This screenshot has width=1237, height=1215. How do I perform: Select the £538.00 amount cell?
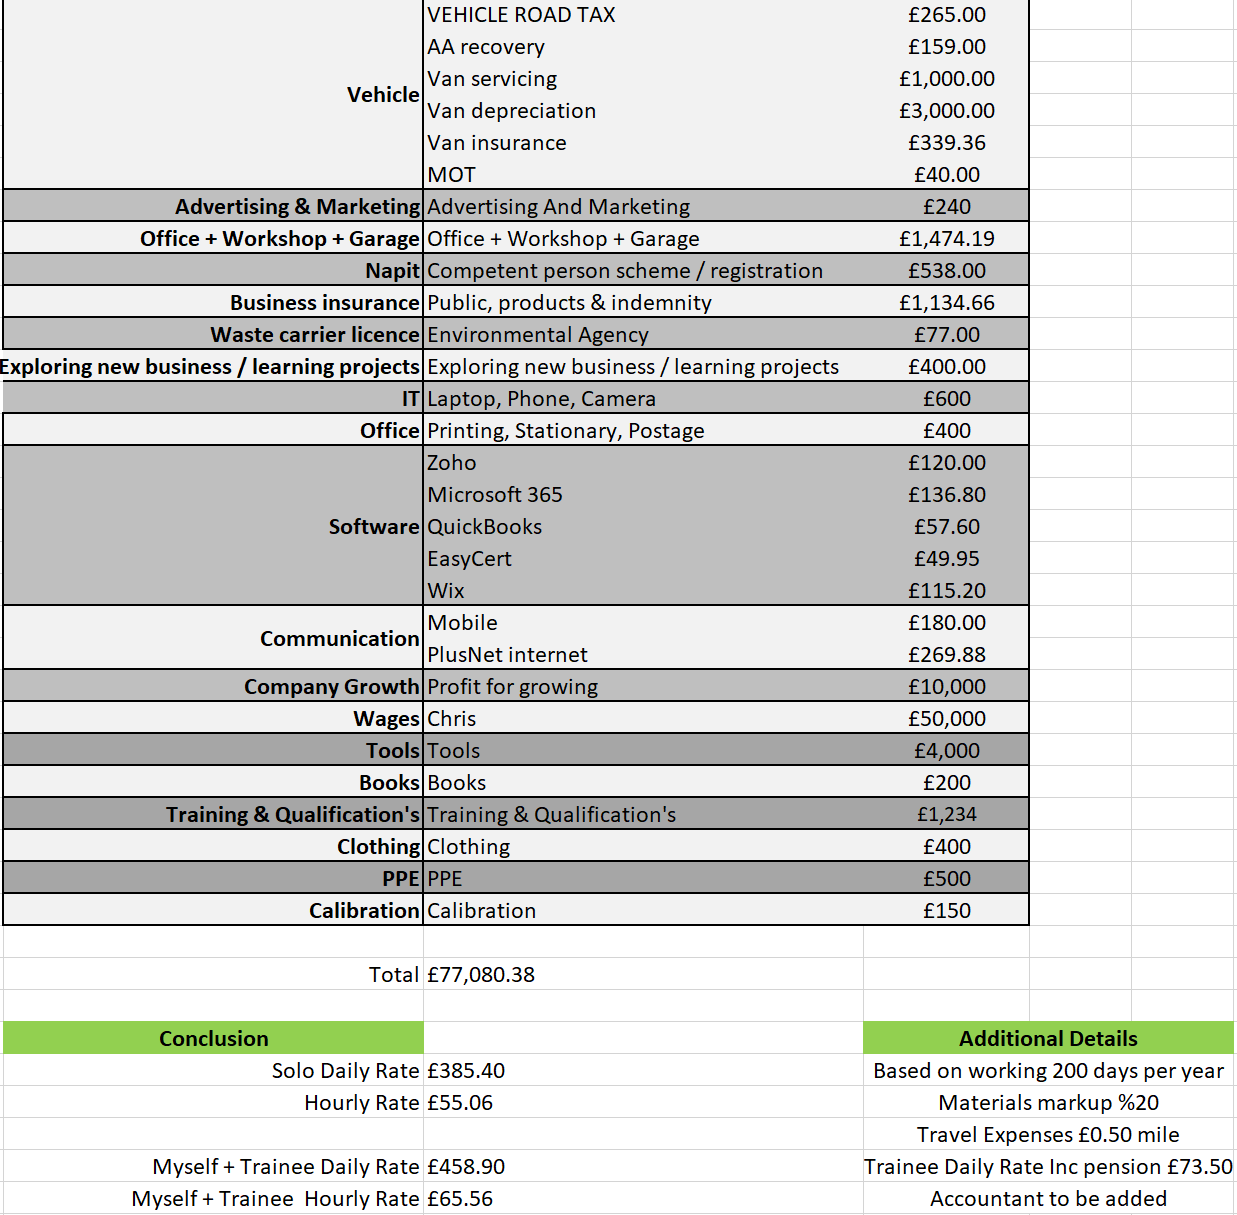point(947,271)
